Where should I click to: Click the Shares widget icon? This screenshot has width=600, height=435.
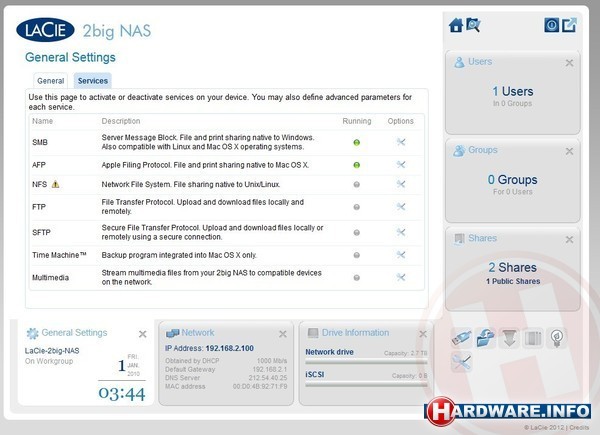(x=459, y=239)
